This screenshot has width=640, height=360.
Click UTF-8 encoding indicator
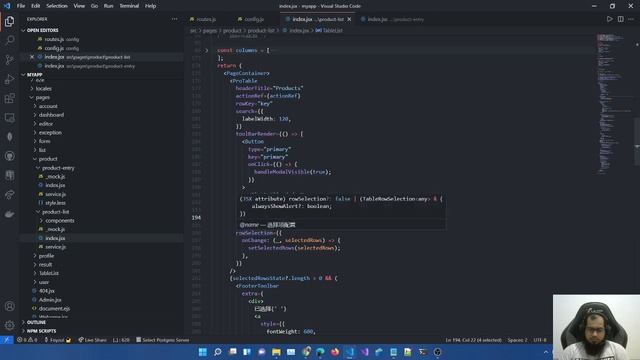pyautogui.click(x=540, y=340)
